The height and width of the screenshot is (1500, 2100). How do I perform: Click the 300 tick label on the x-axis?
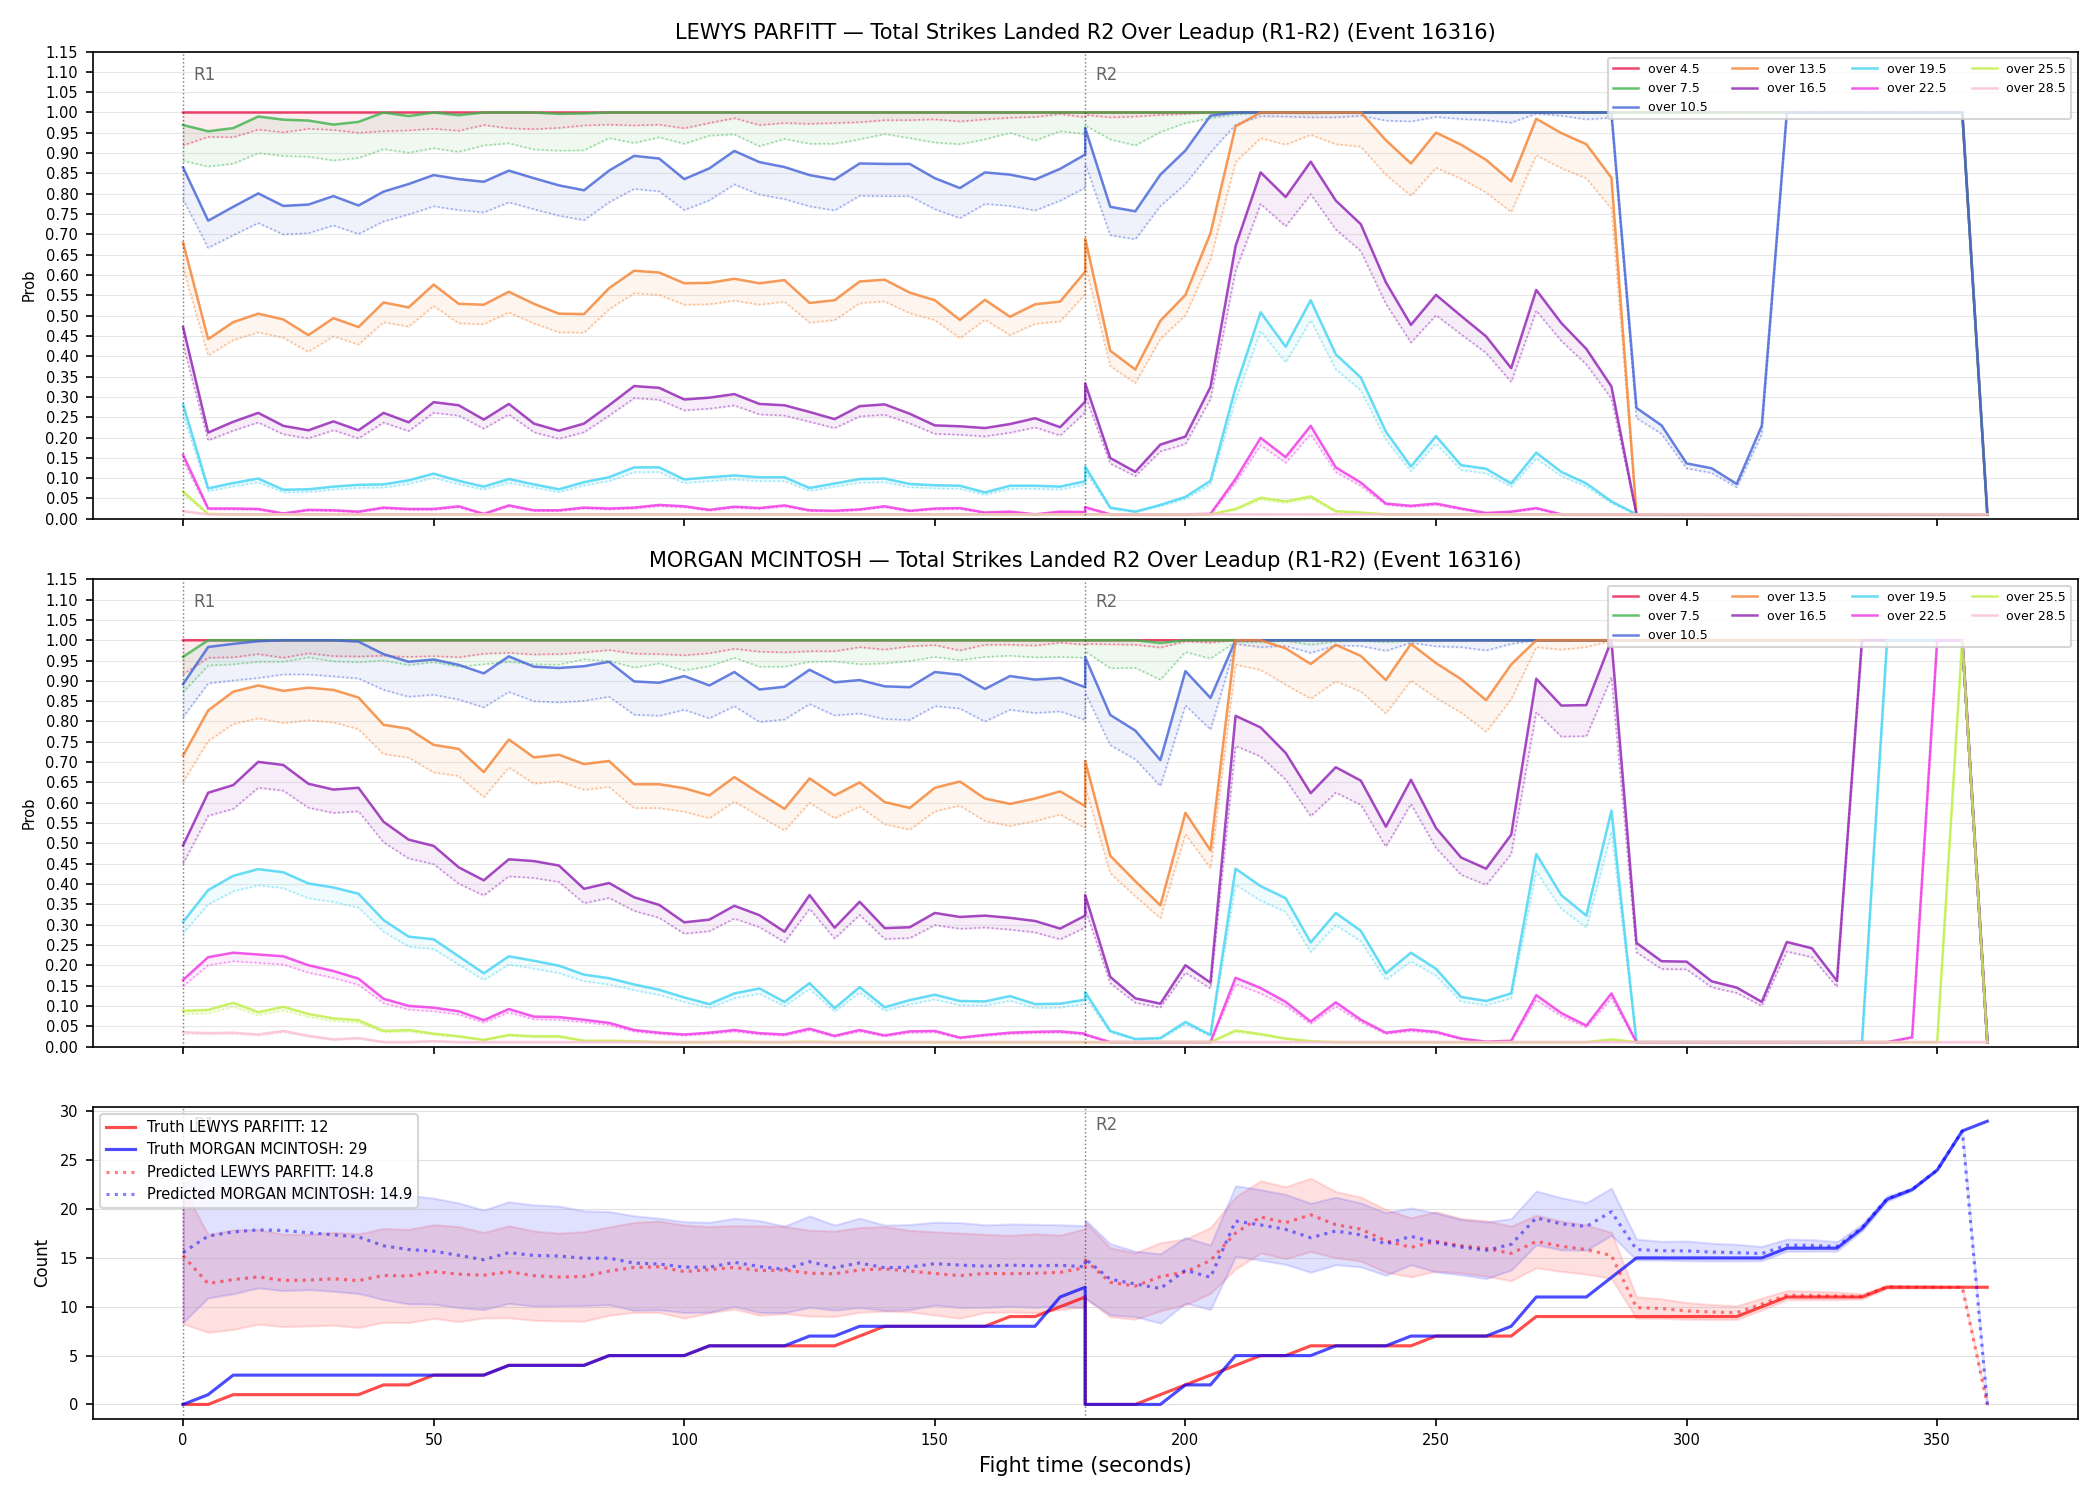(1686, 1440)
